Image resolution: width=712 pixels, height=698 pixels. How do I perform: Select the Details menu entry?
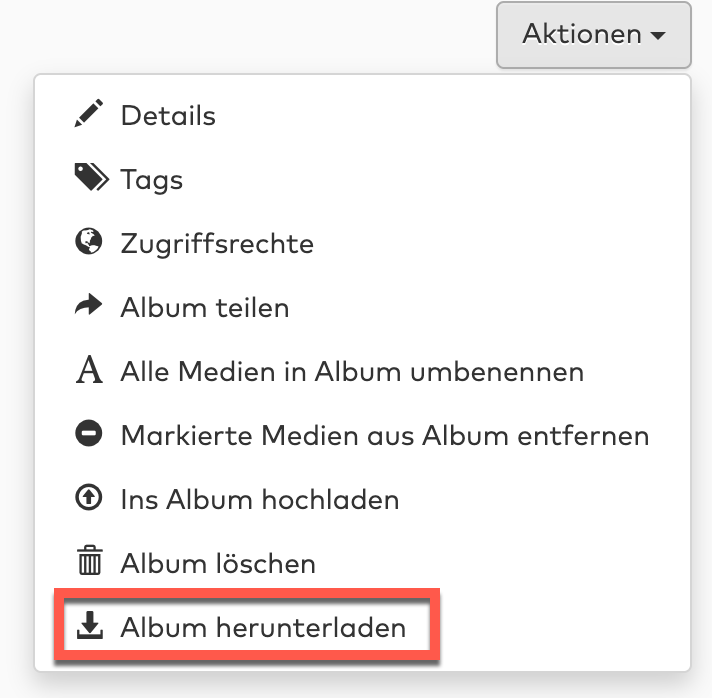pyautogui.click(x=168, y=116)
